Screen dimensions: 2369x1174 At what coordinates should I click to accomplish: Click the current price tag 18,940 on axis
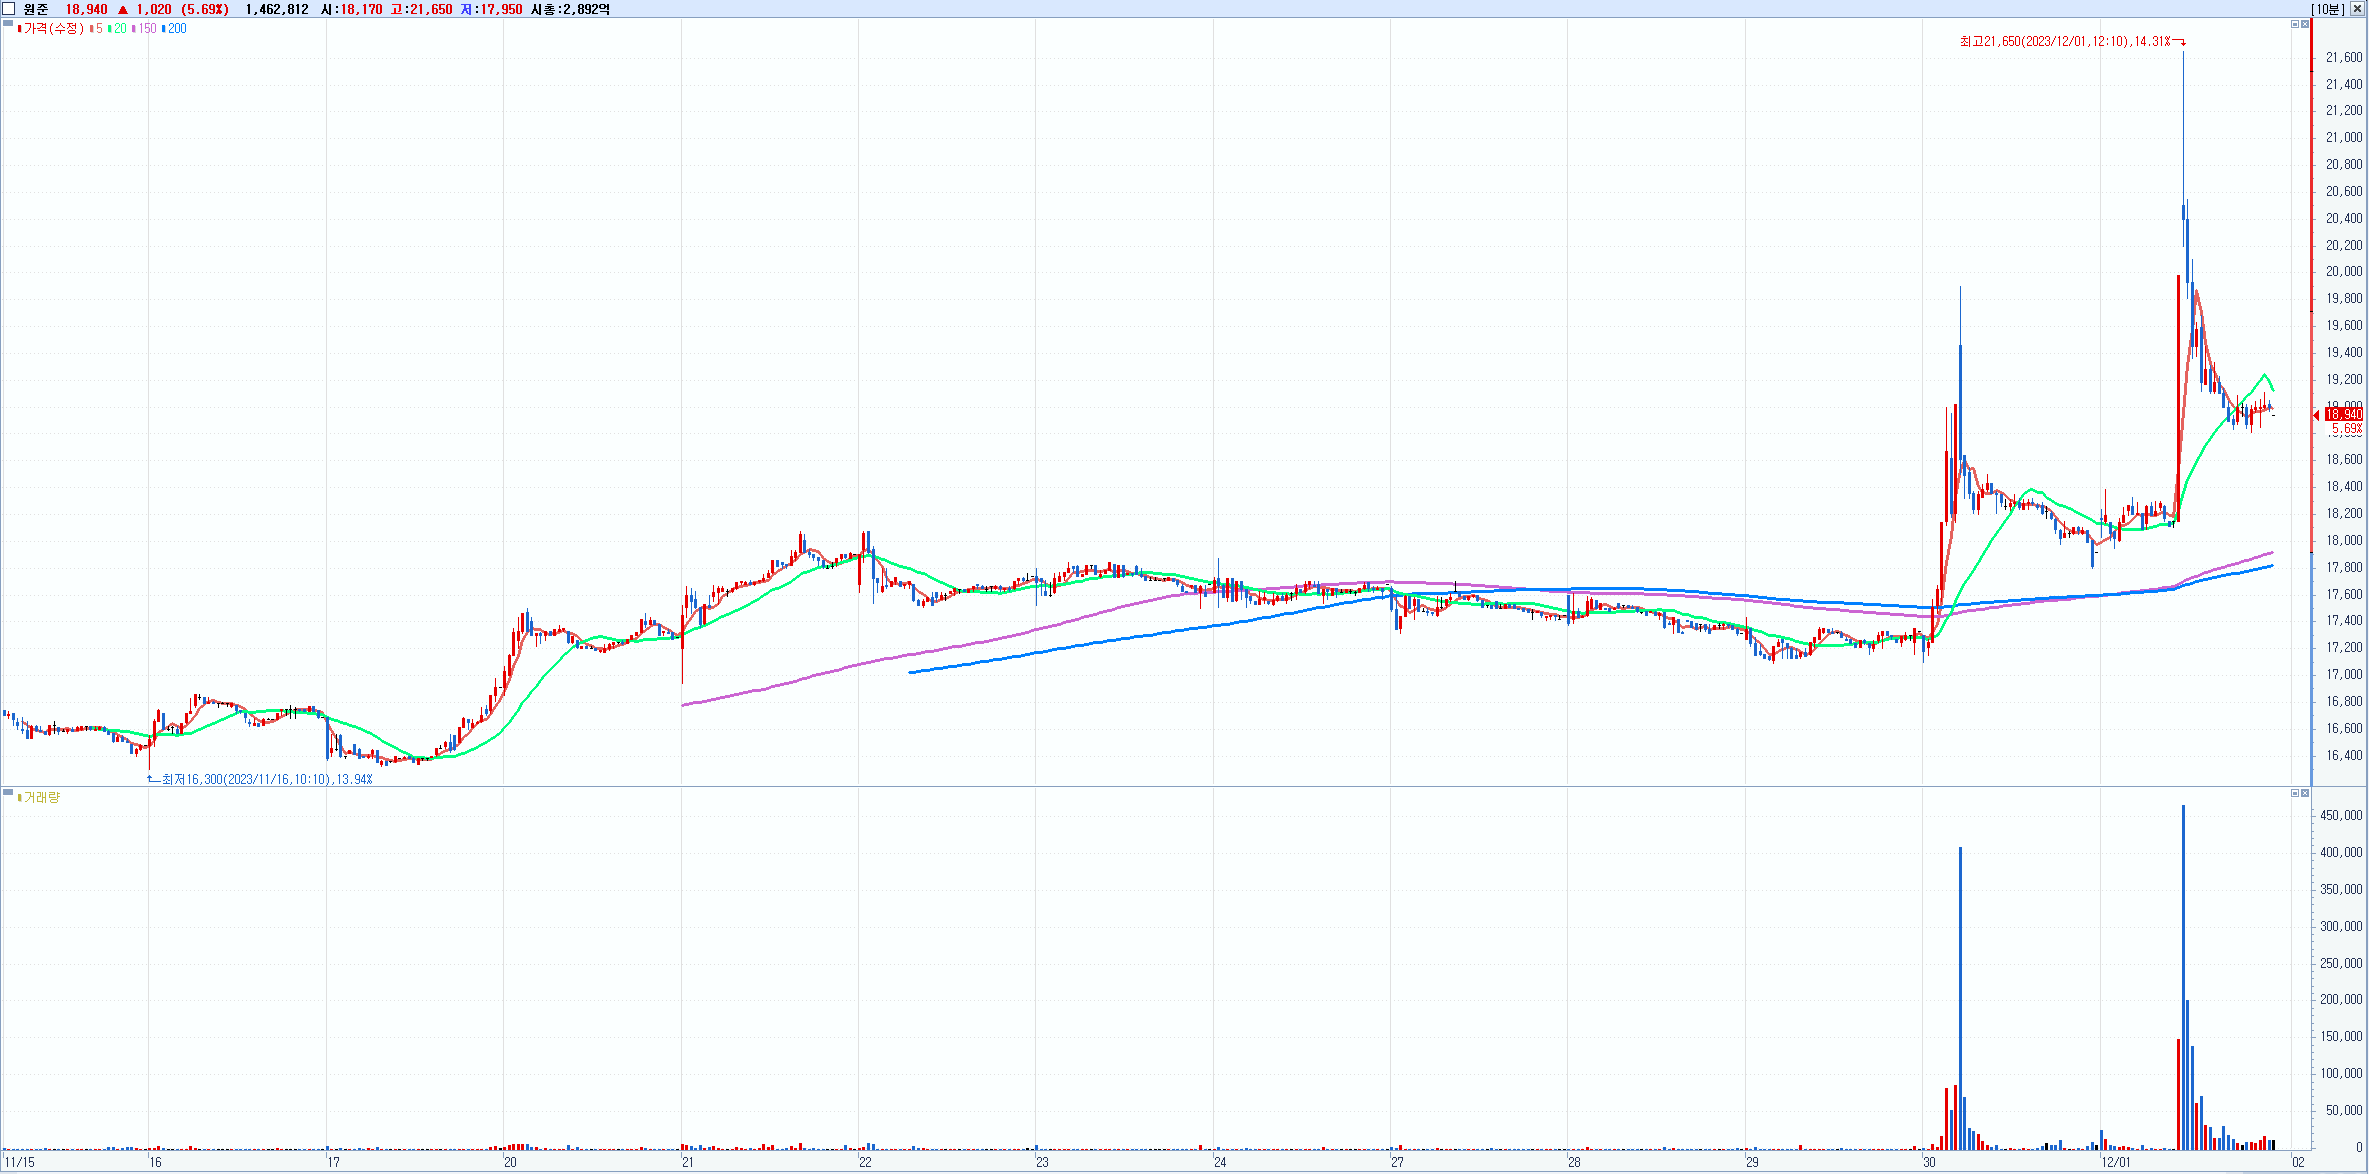tap(2343, 414)
